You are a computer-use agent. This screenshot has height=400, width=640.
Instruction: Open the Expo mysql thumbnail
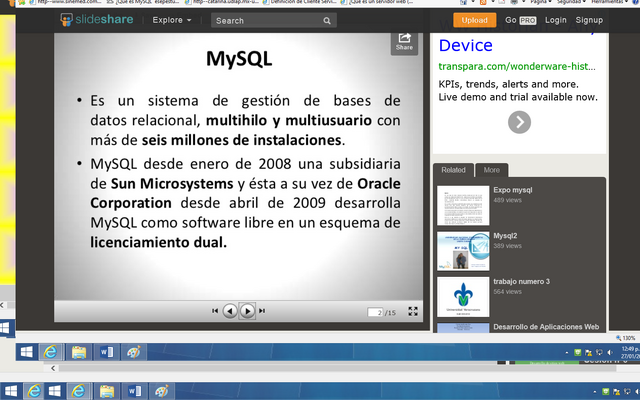[x=463, y=205]
